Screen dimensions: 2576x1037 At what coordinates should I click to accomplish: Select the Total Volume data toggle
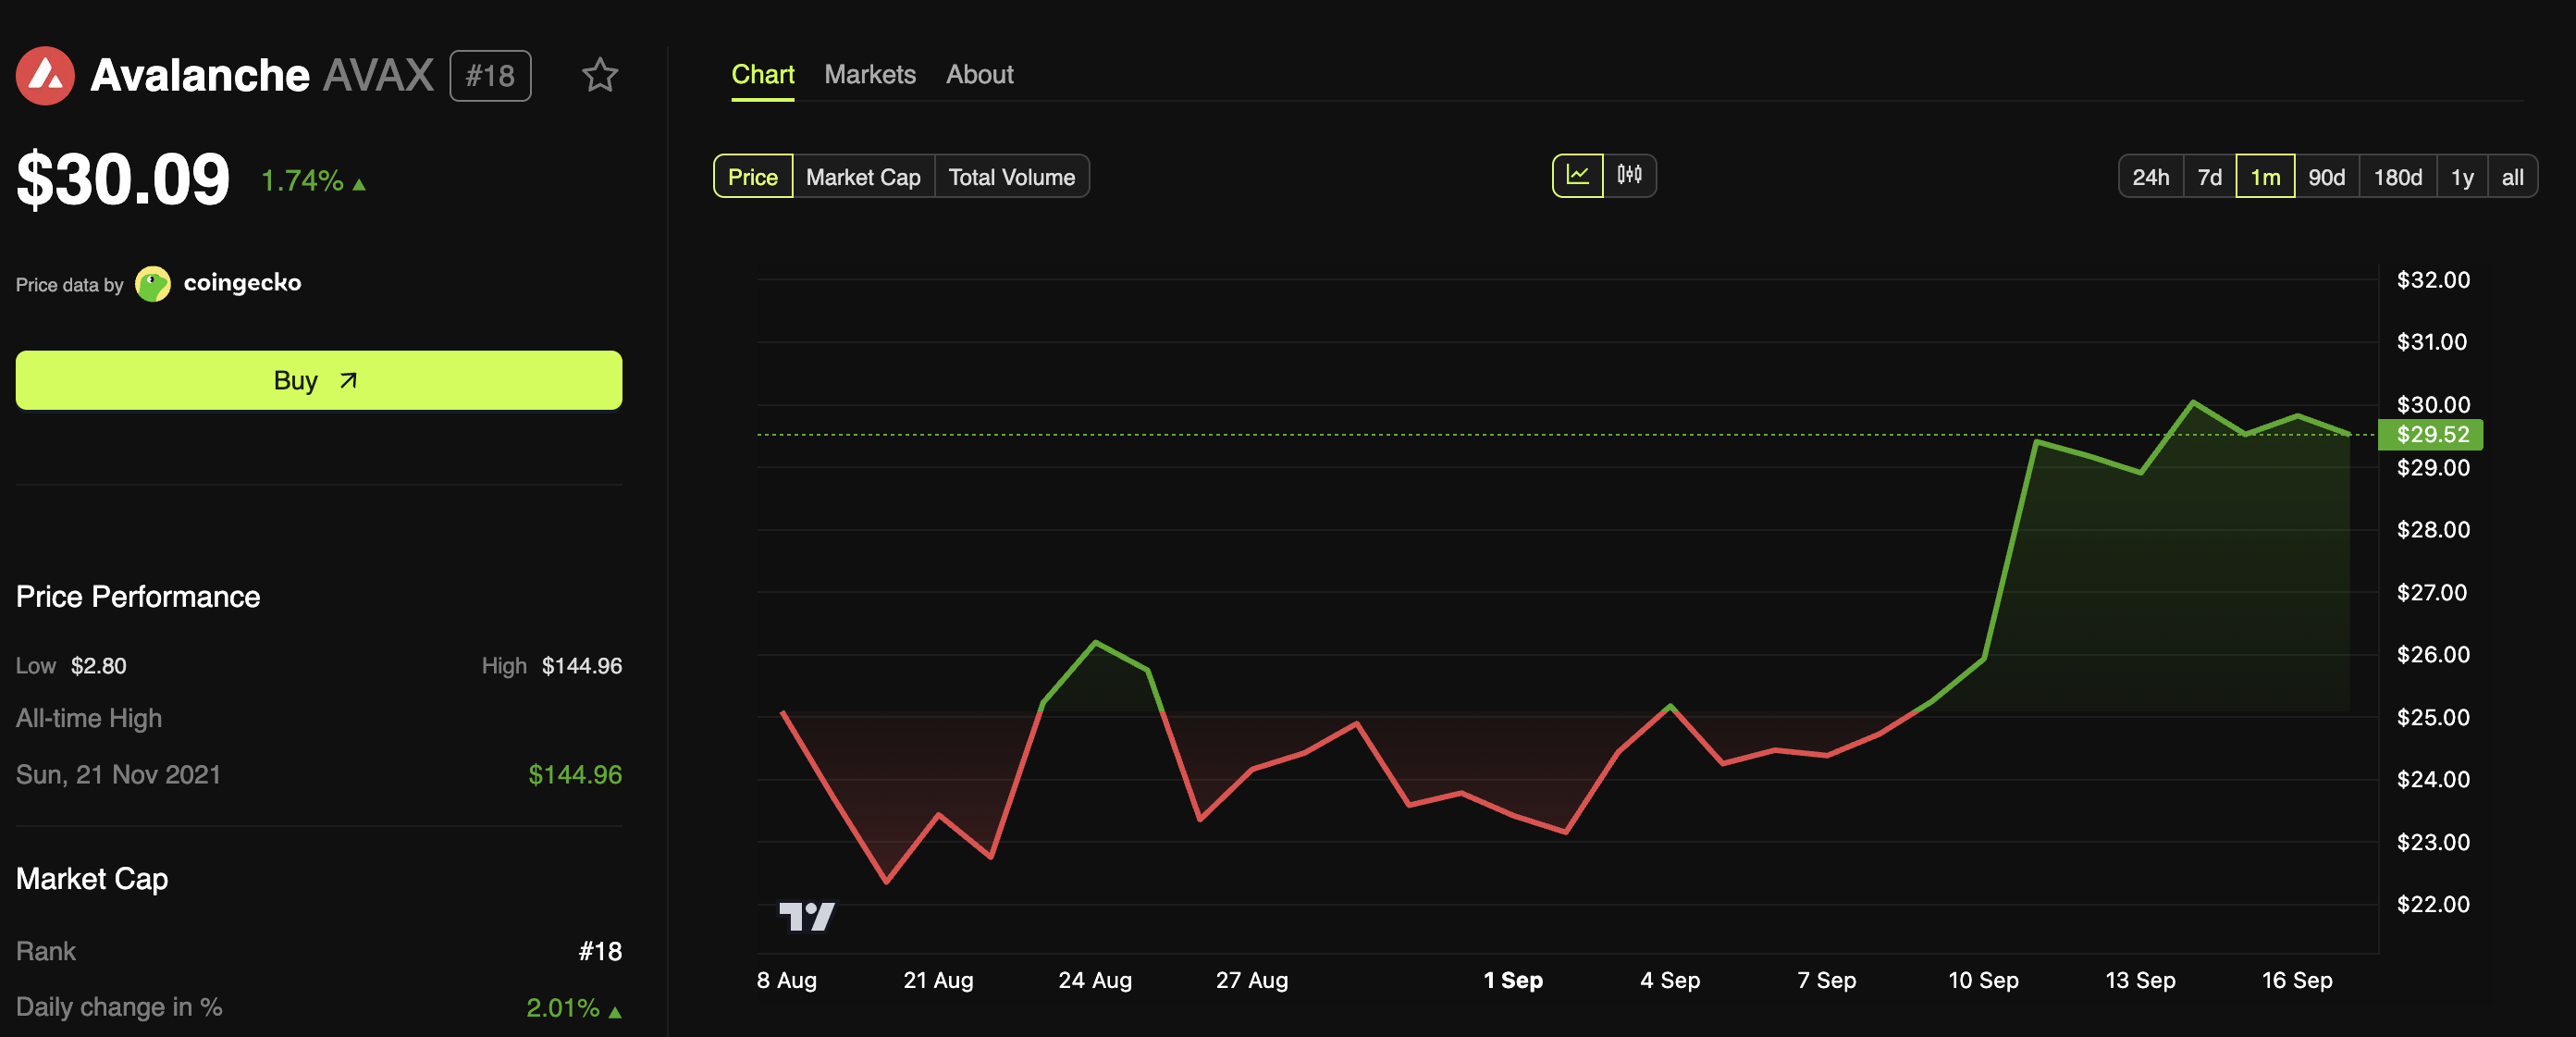(x=1011, y=177)
